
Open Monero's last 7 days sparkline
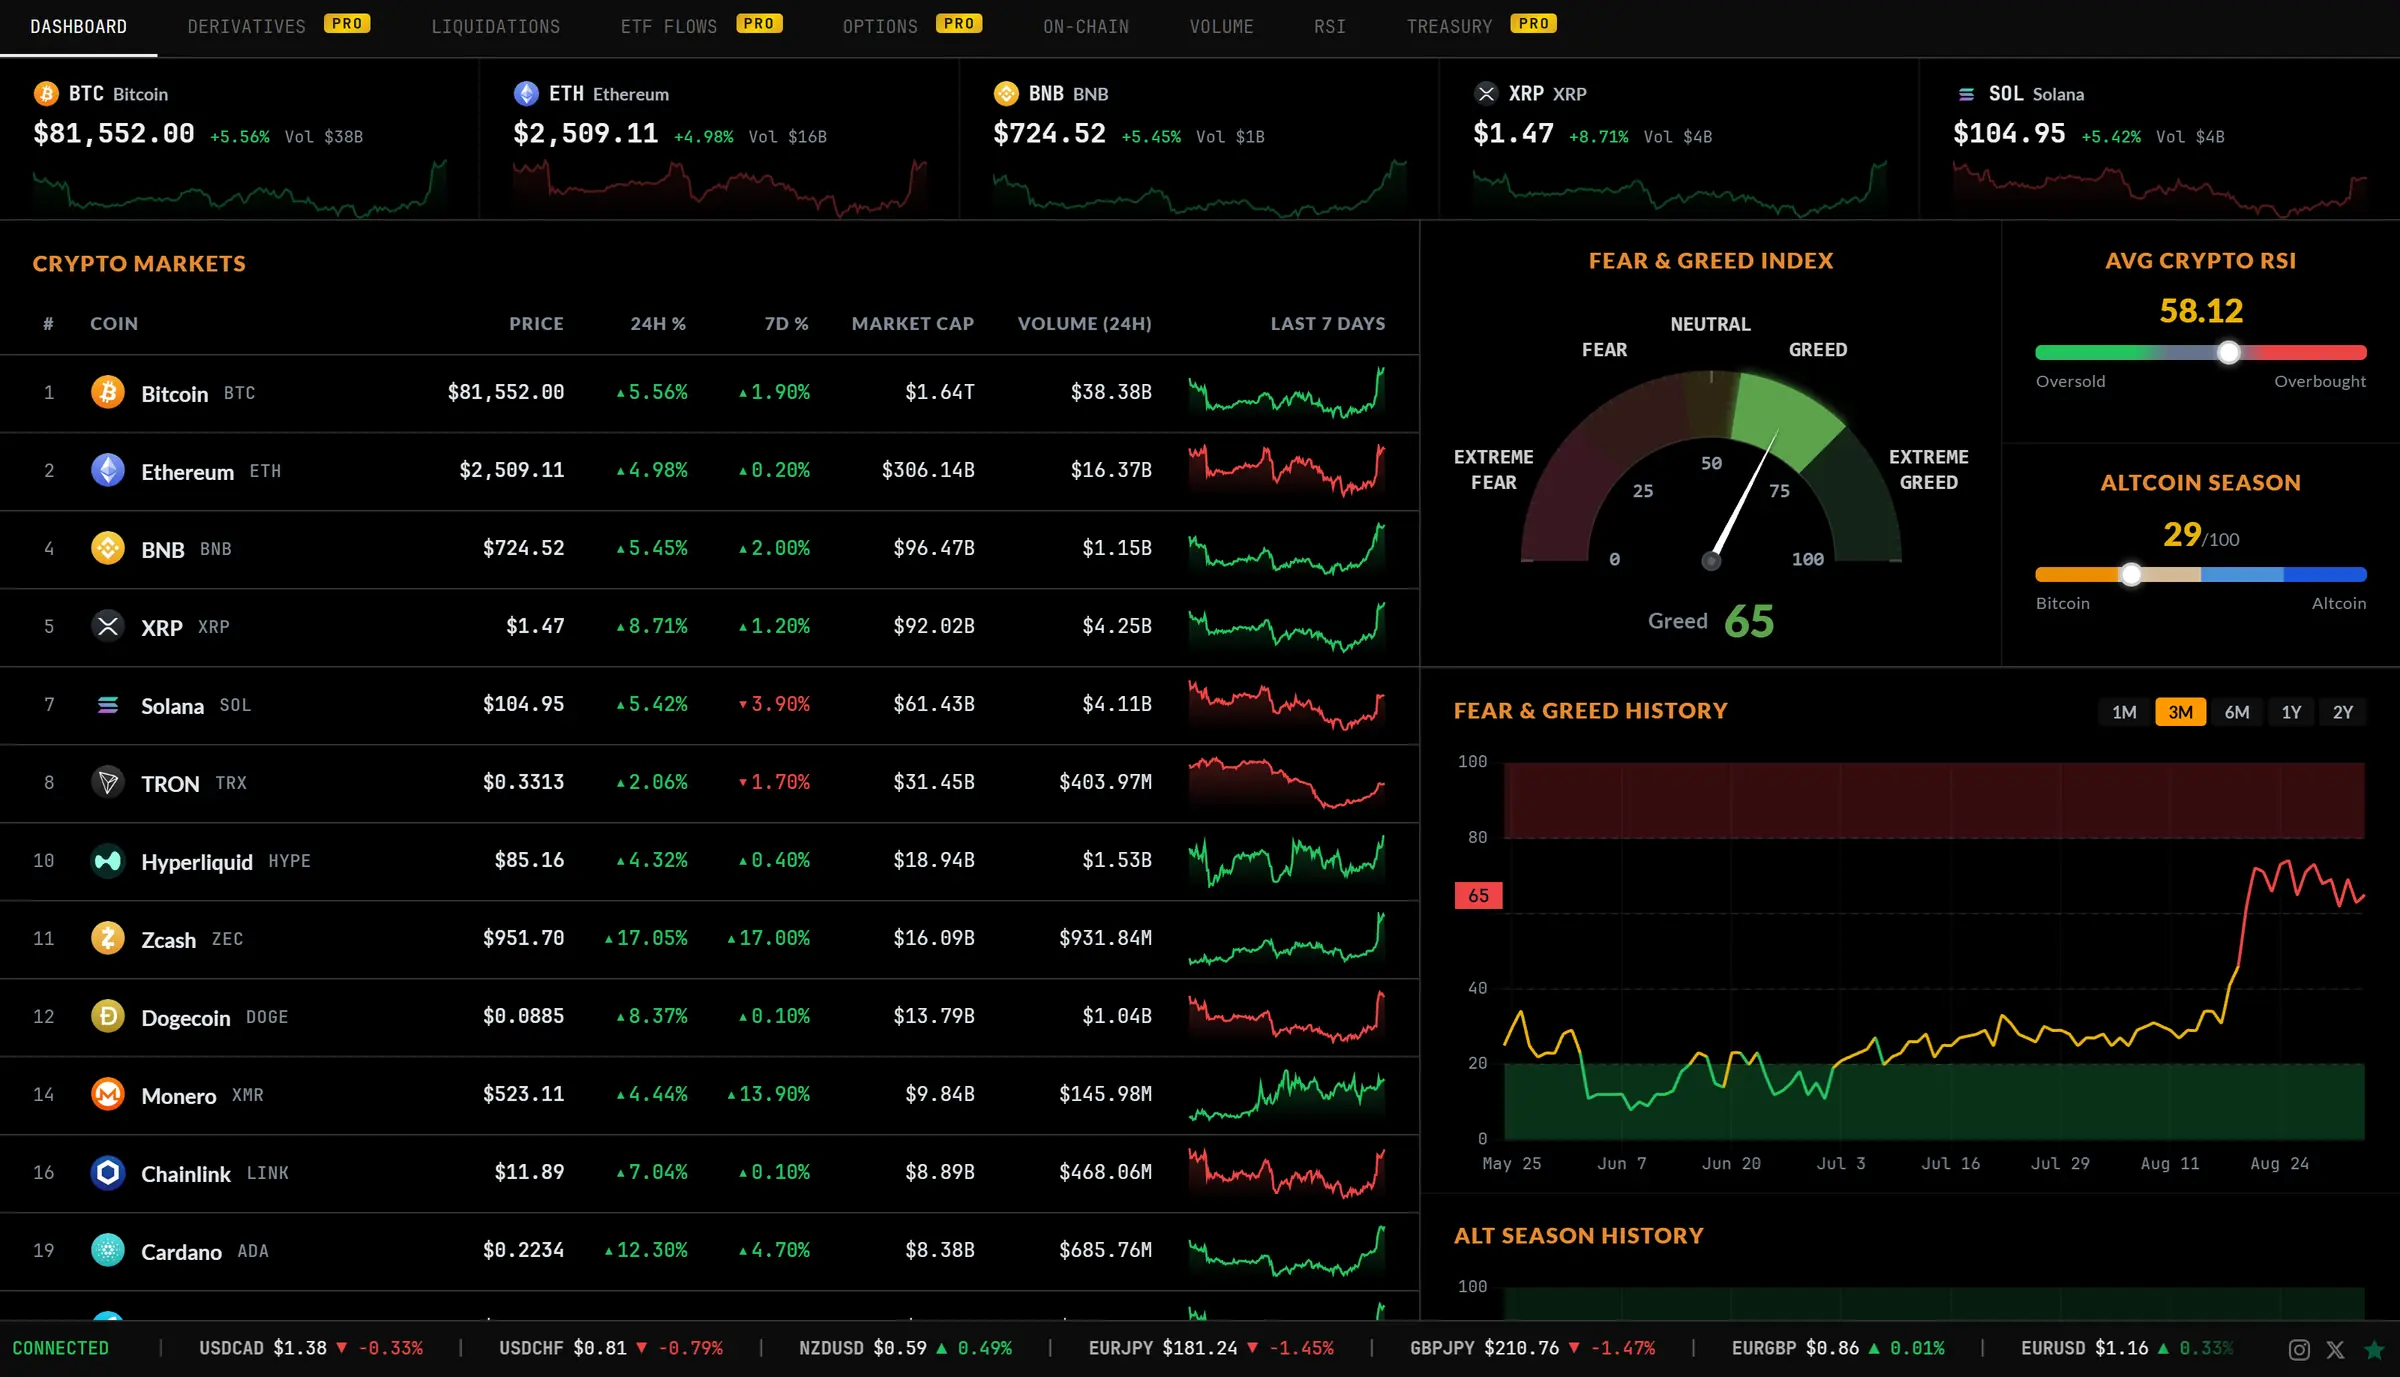click(x=1287, y=1094)
